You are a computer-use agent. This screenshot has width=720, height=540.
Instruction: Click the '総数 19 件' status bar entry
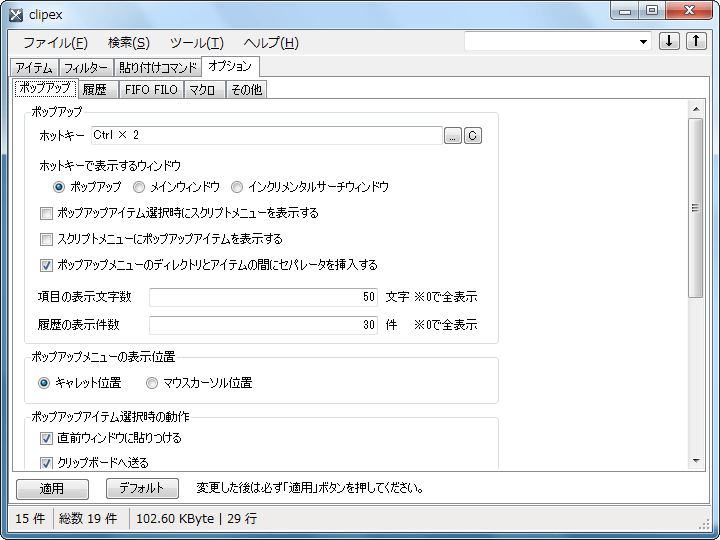coord(88,519)
